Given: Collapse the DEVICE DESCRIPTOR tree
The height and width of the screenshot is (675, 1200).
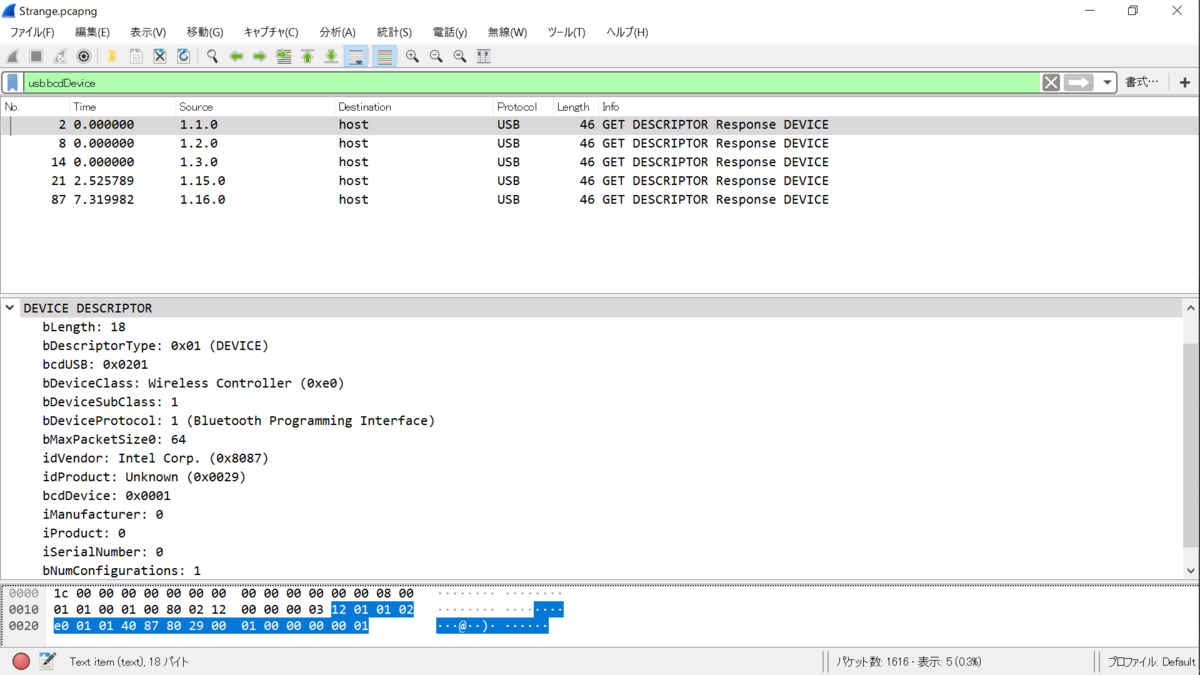Looking at the screenshot, I should click(10, 307).
